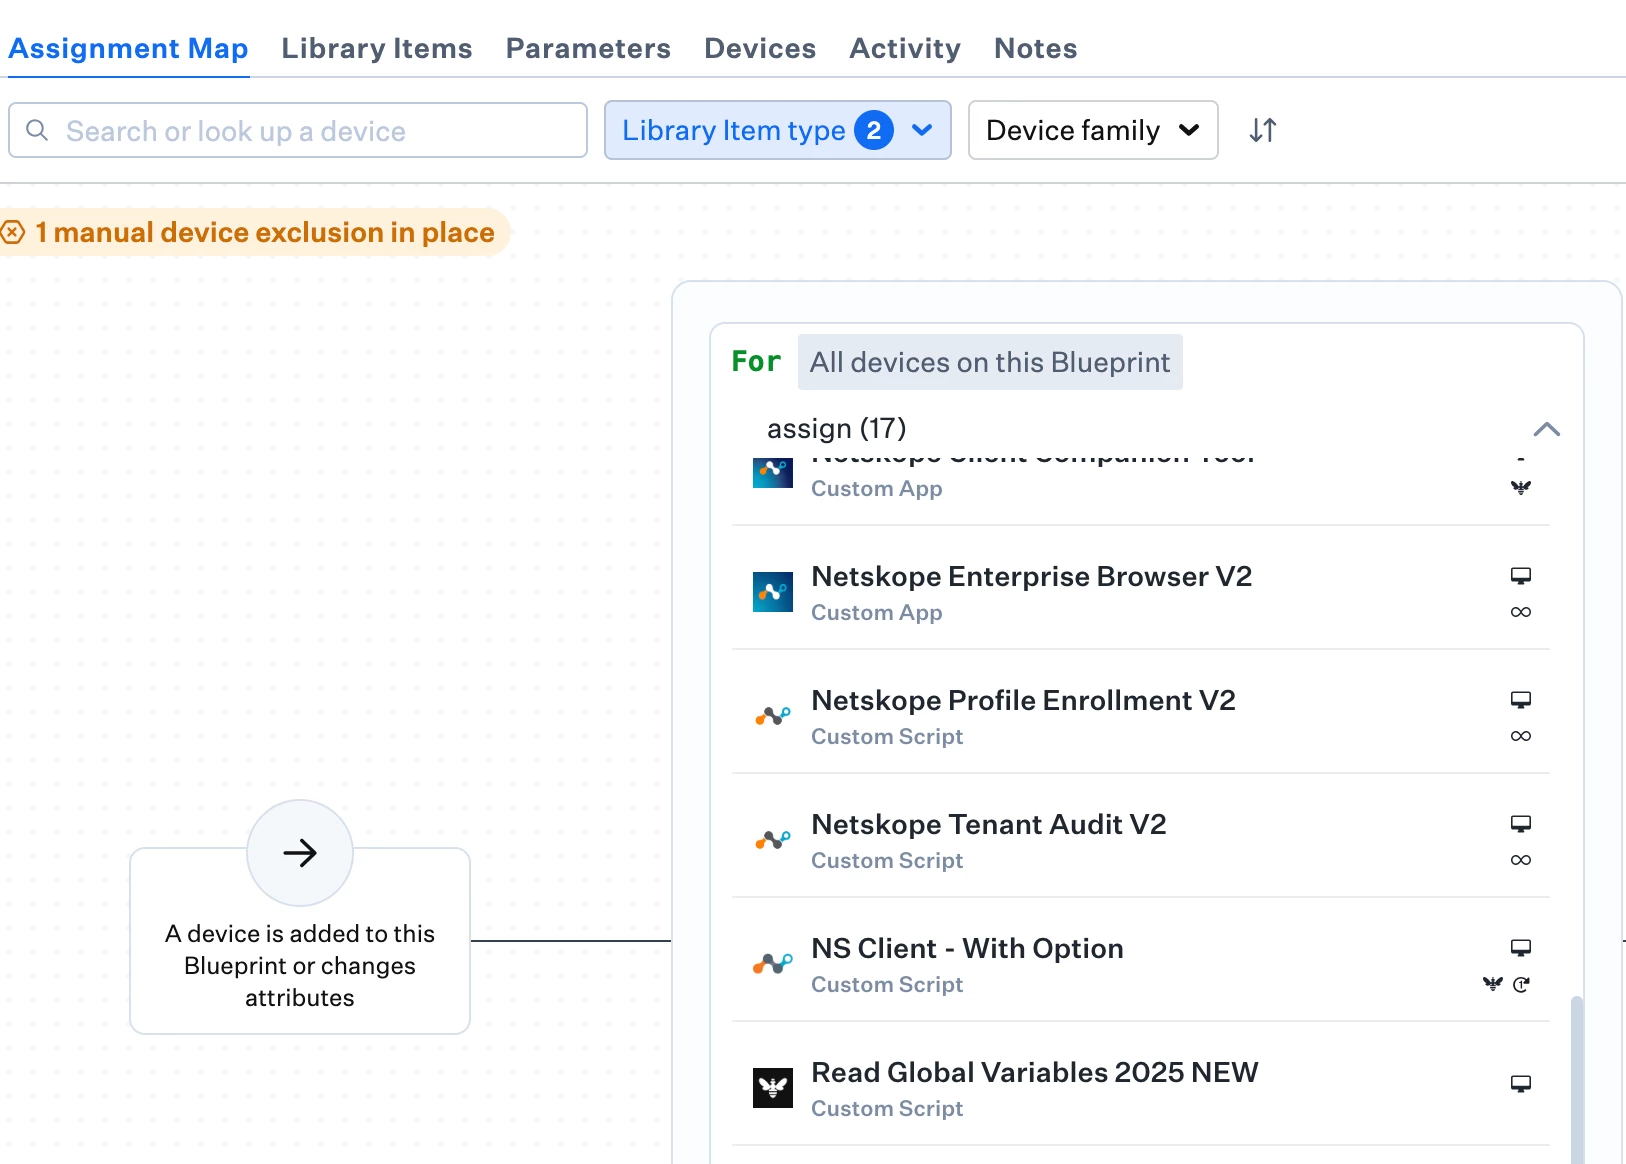
Task: Open the Parameters tab
Action: [x=588, y=48]
